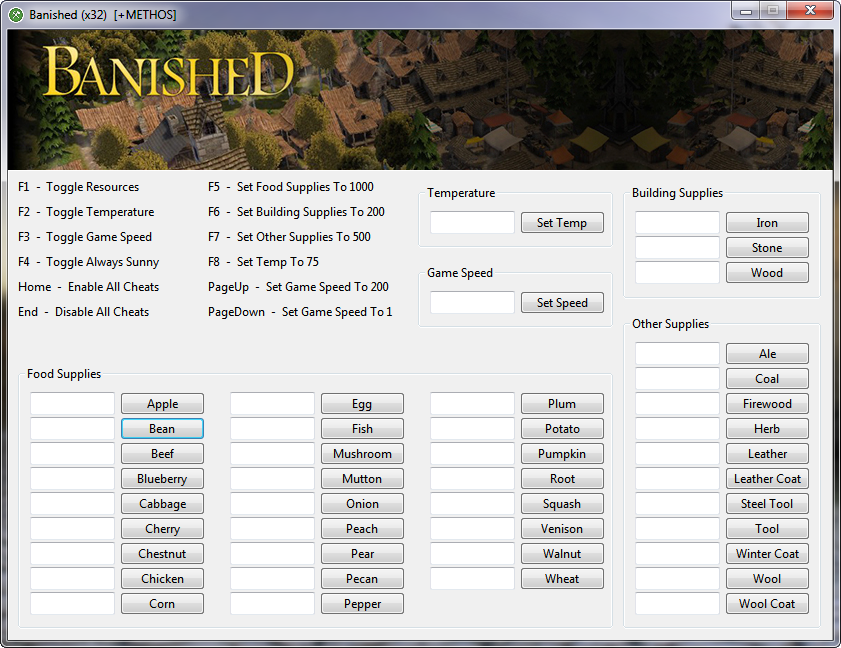Click the Set Temp button
Image resolution: width=841 pixels, height=648 pixels.
(562, 223)
